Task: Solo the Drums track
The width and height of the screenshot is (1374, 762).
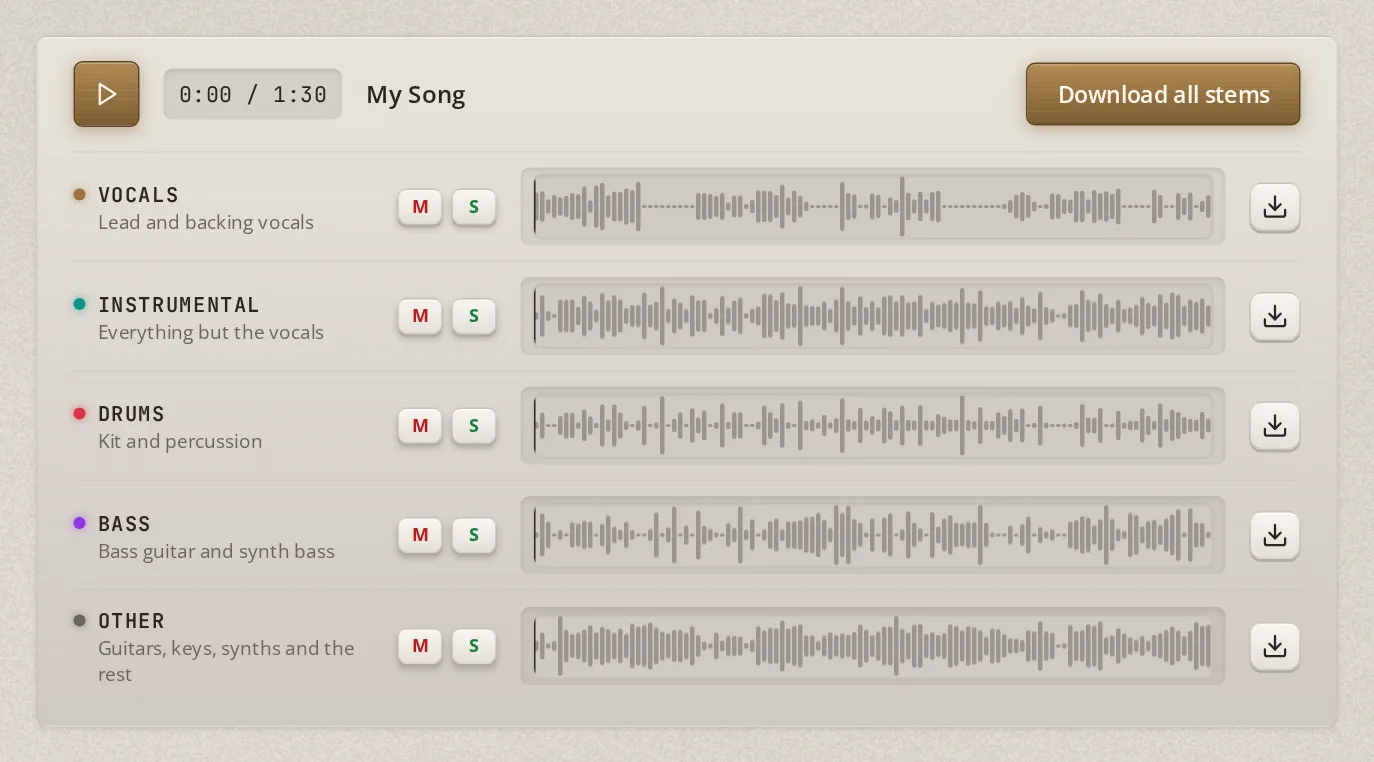Action: point(474,426)
